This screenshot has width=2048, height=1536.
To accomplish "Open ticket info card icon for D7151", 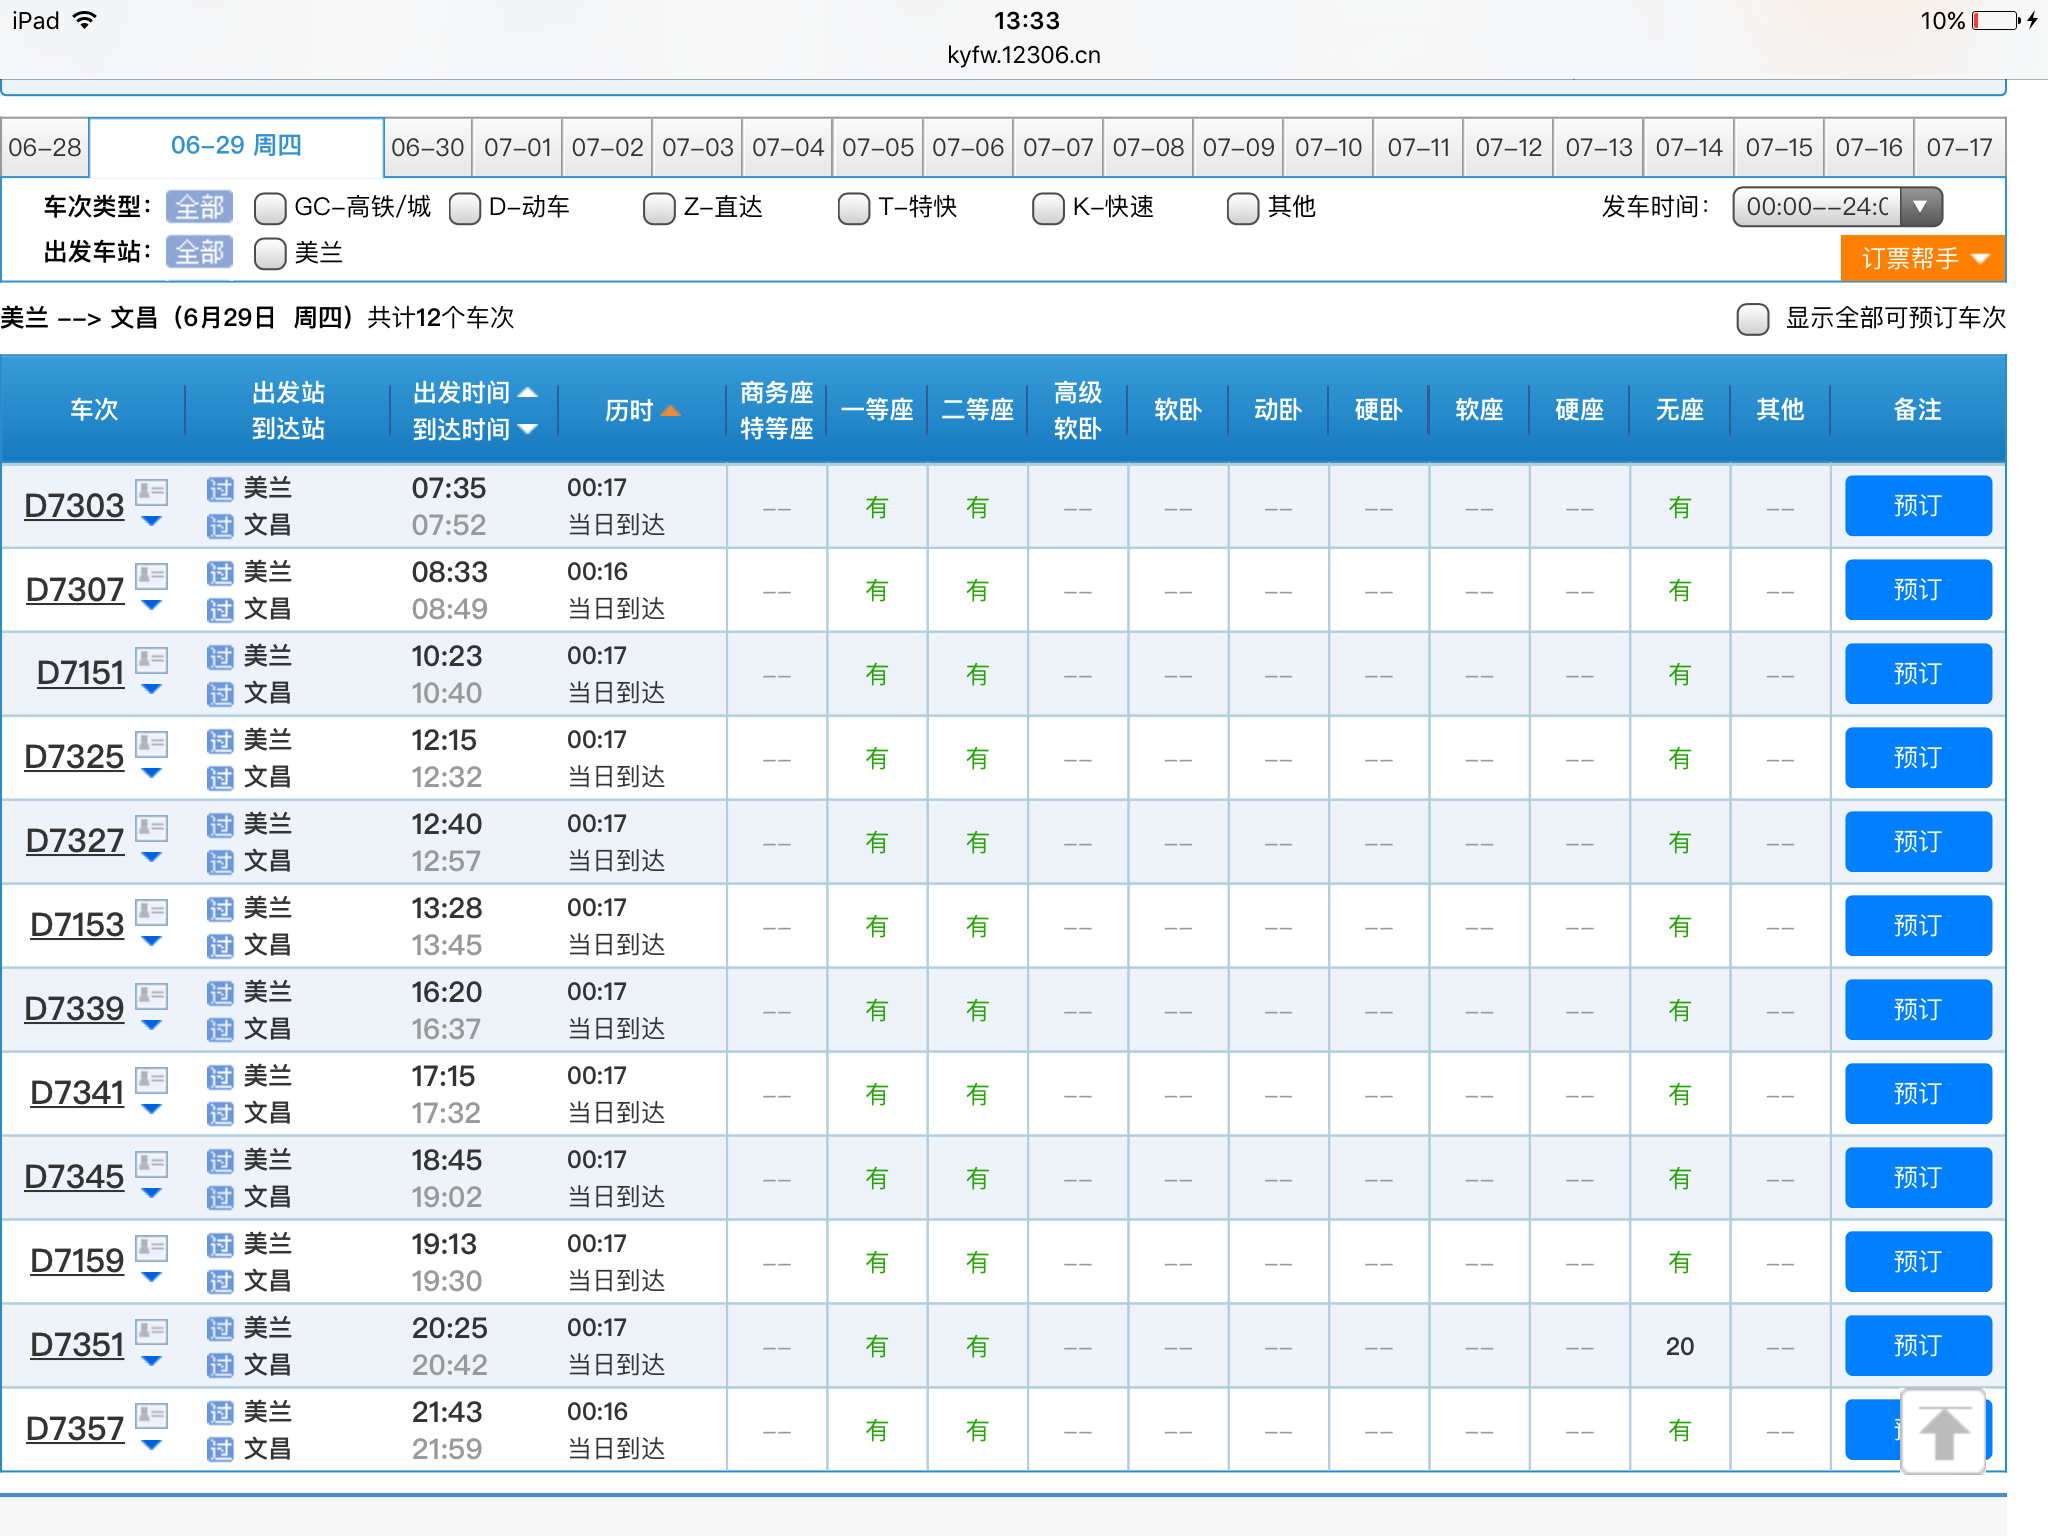I will [151, 659].
